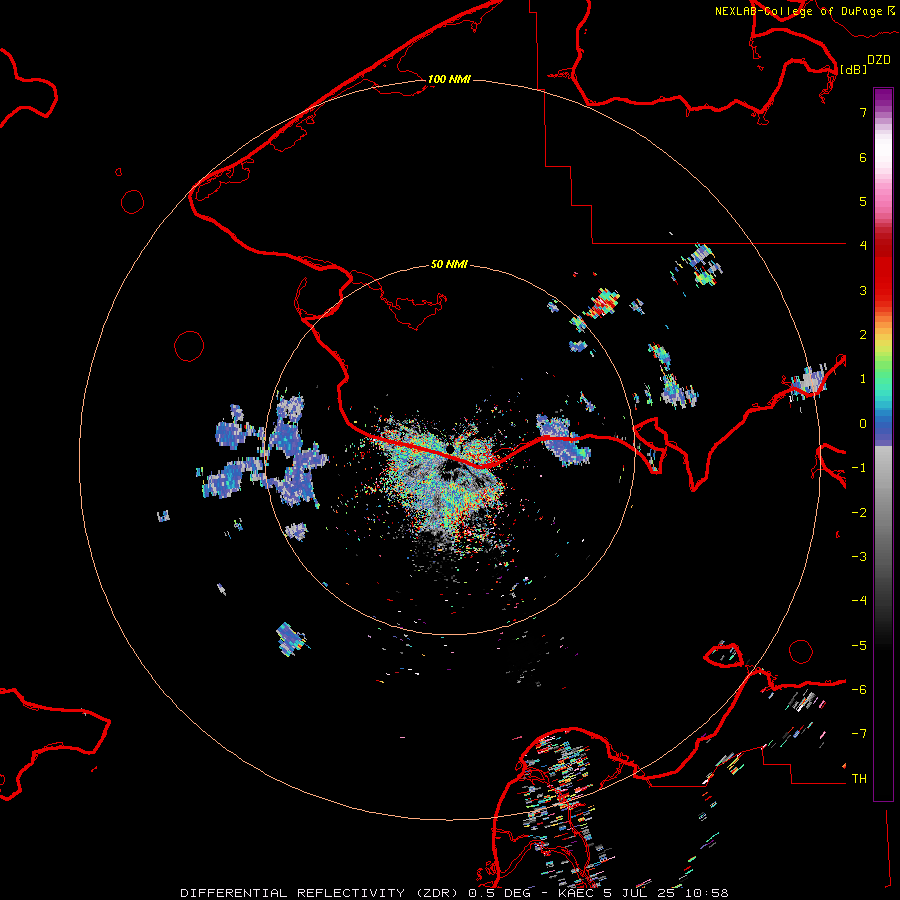Click the 50 NMI range ring label
This screenshot has width=900, height=900.
(x=449, y=264)
